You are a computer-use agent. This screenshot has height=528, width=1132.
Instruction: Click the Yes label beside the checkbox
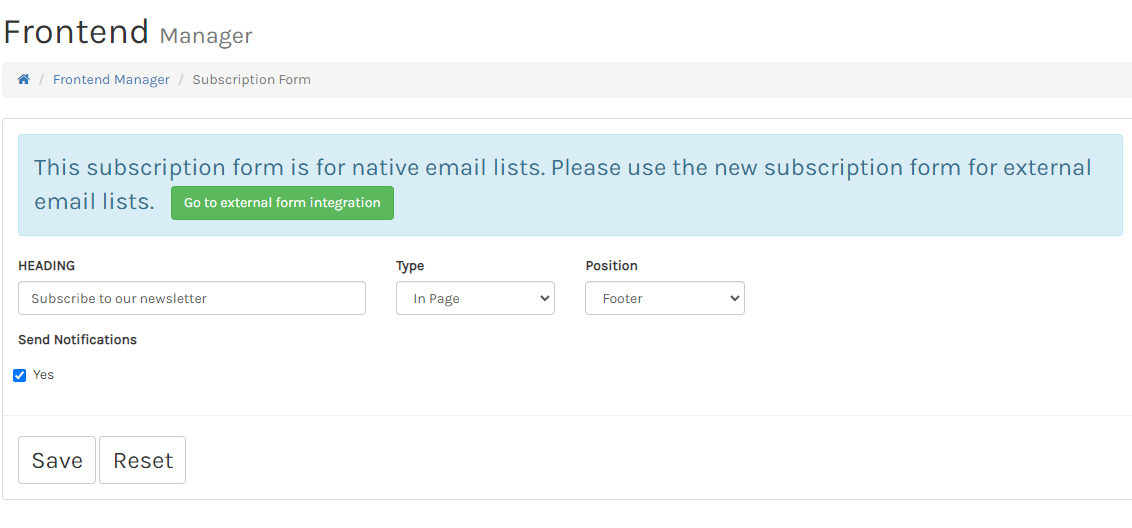(43, 375)
